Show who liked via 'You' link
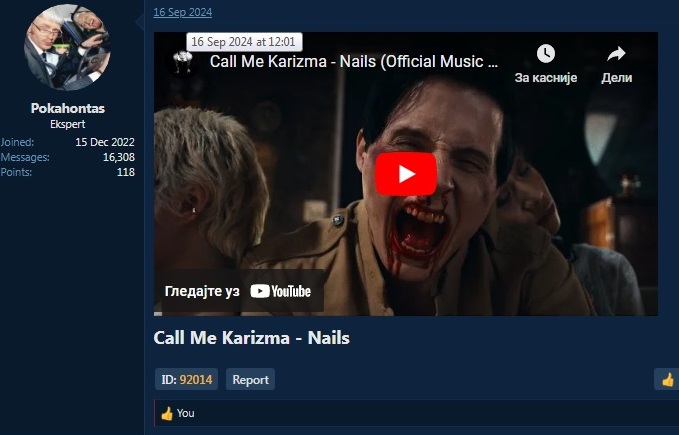The height and width of the screenshot is (435, 679). pyautogui.click(x=185, y=413)
